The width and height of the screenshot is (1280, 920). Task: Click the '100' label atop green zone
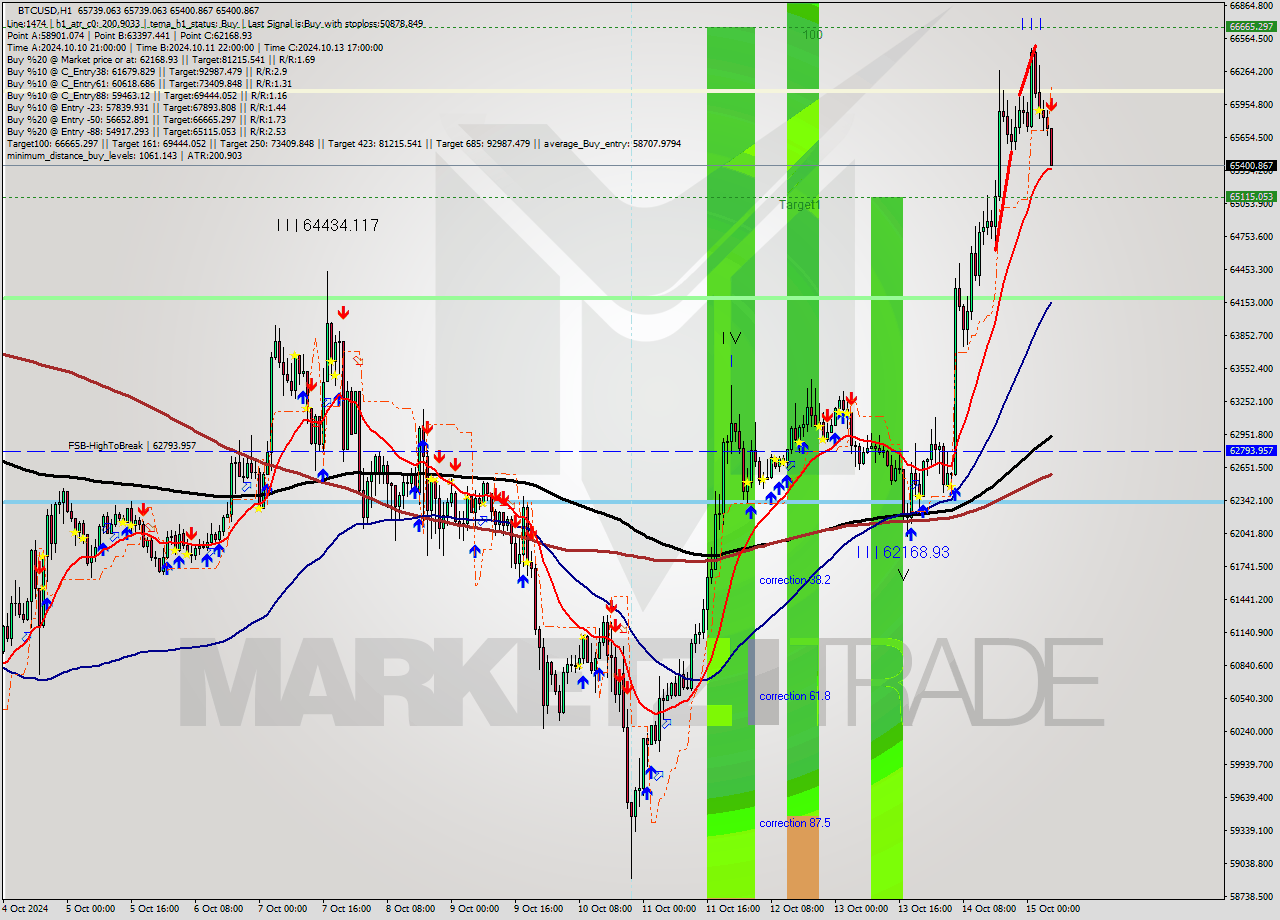[x=812, y=34]
